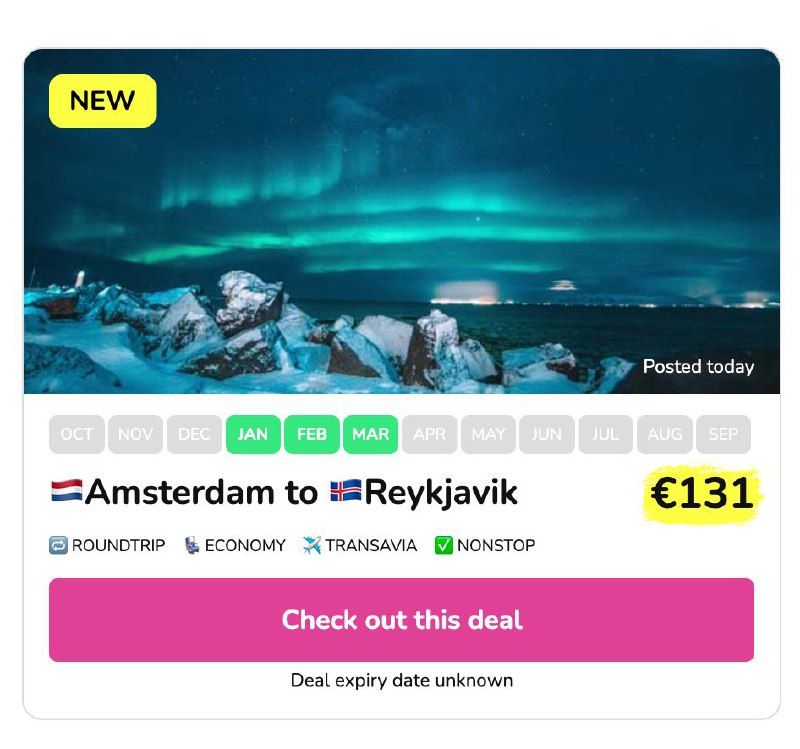Click the Iceland flag icon
Image resolution: width=800 pixels, height=749 pixels.
point(346,491)
